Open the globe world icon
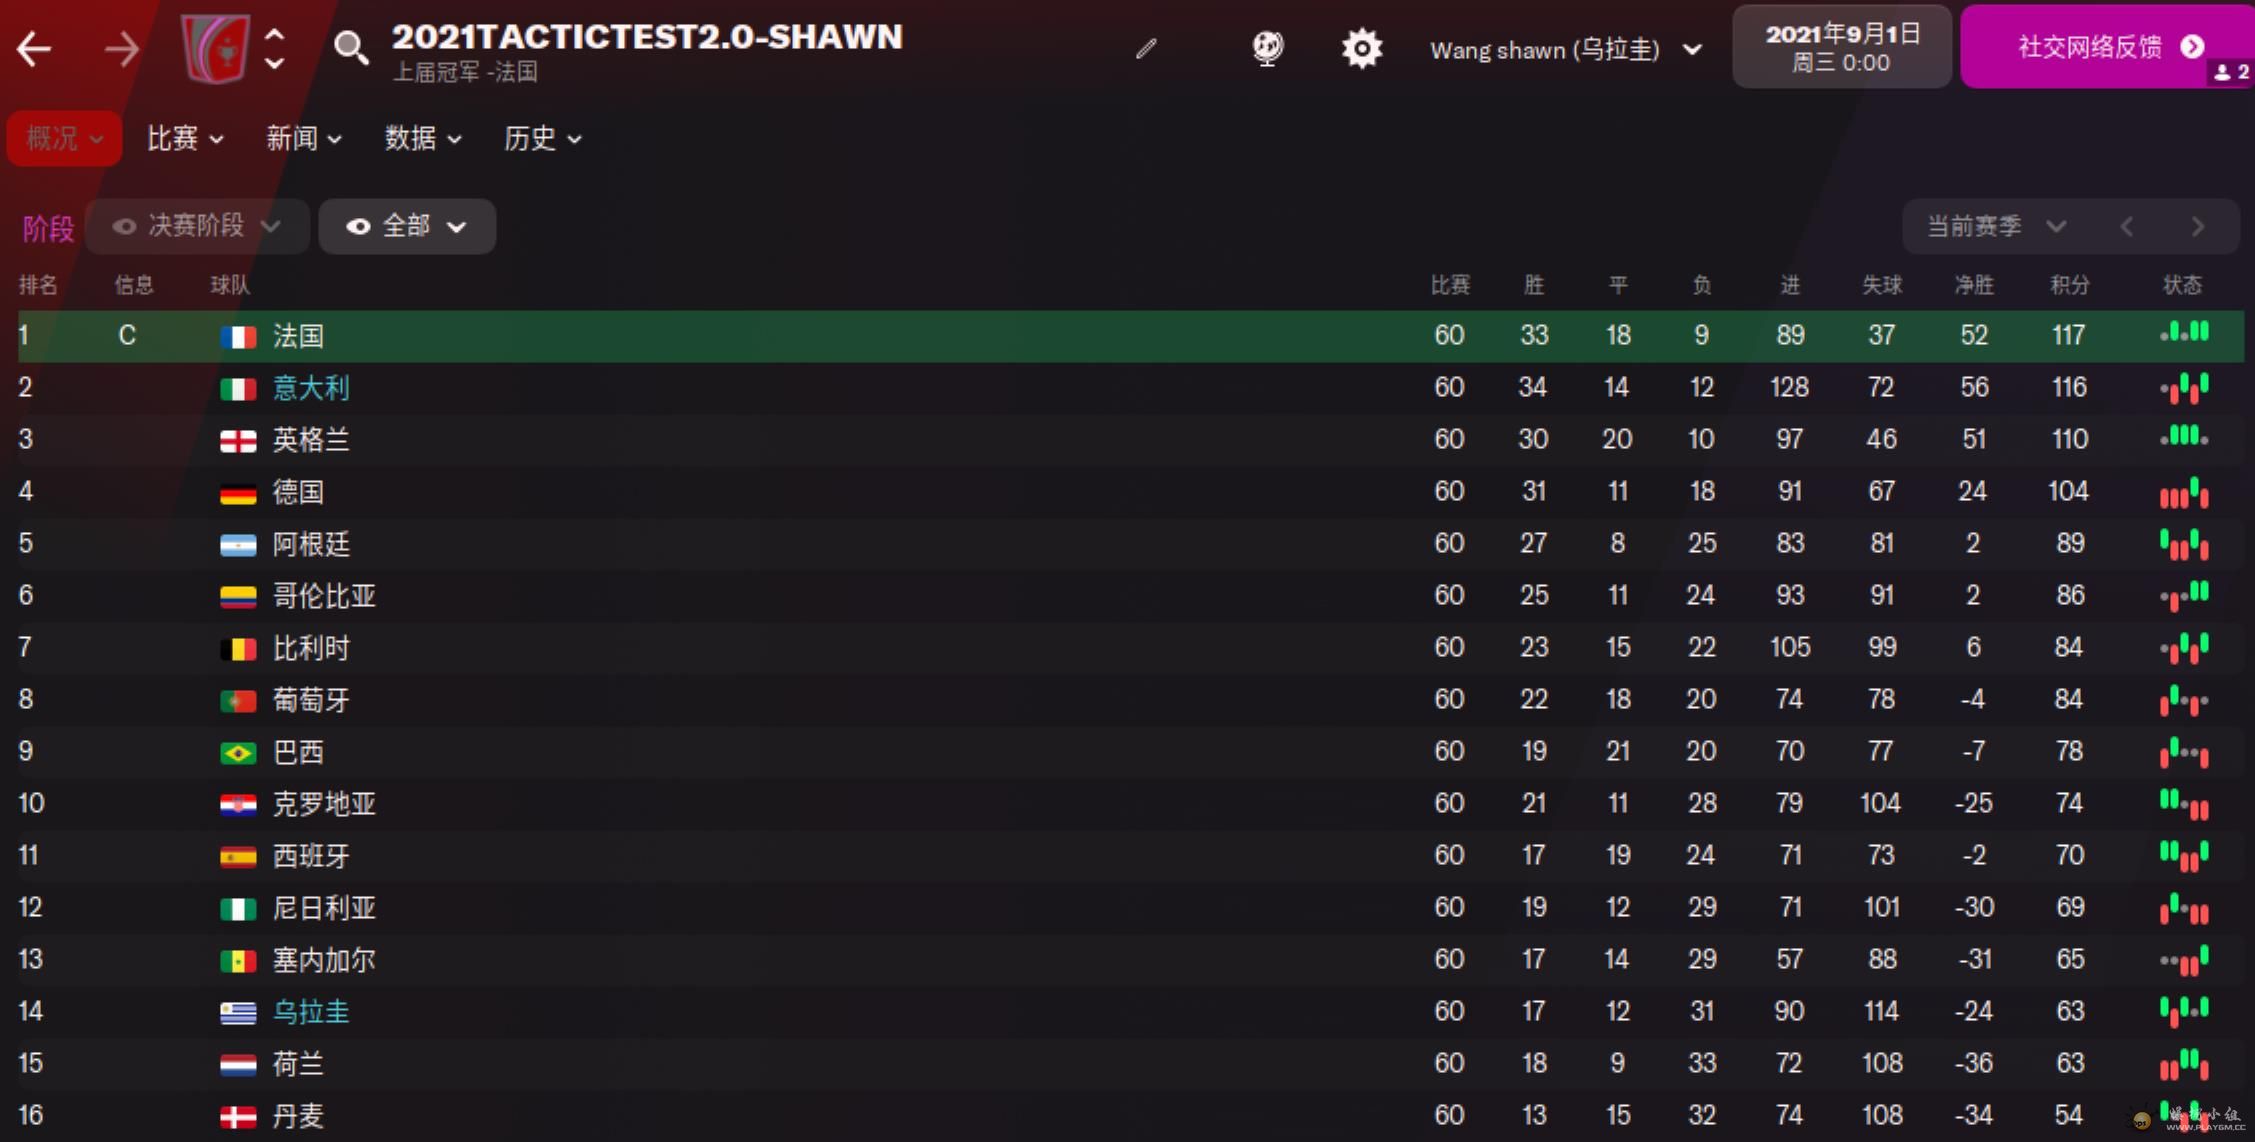Viewport: 2255px width, 1142px height. coord(1267,47)
